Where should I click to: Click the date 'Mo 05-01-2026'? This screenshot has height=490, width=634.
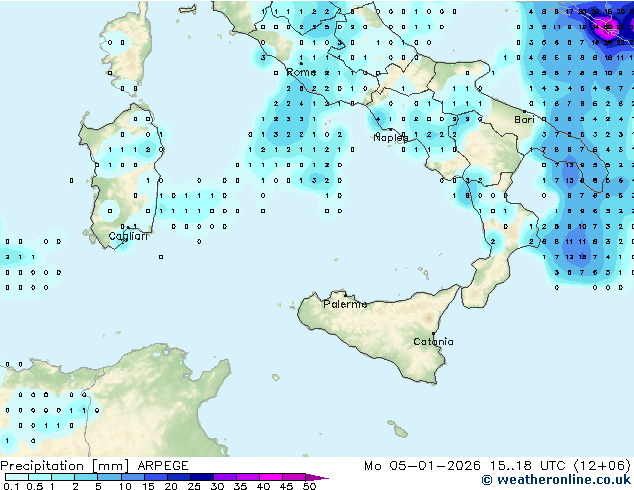[x=422, y=466]
